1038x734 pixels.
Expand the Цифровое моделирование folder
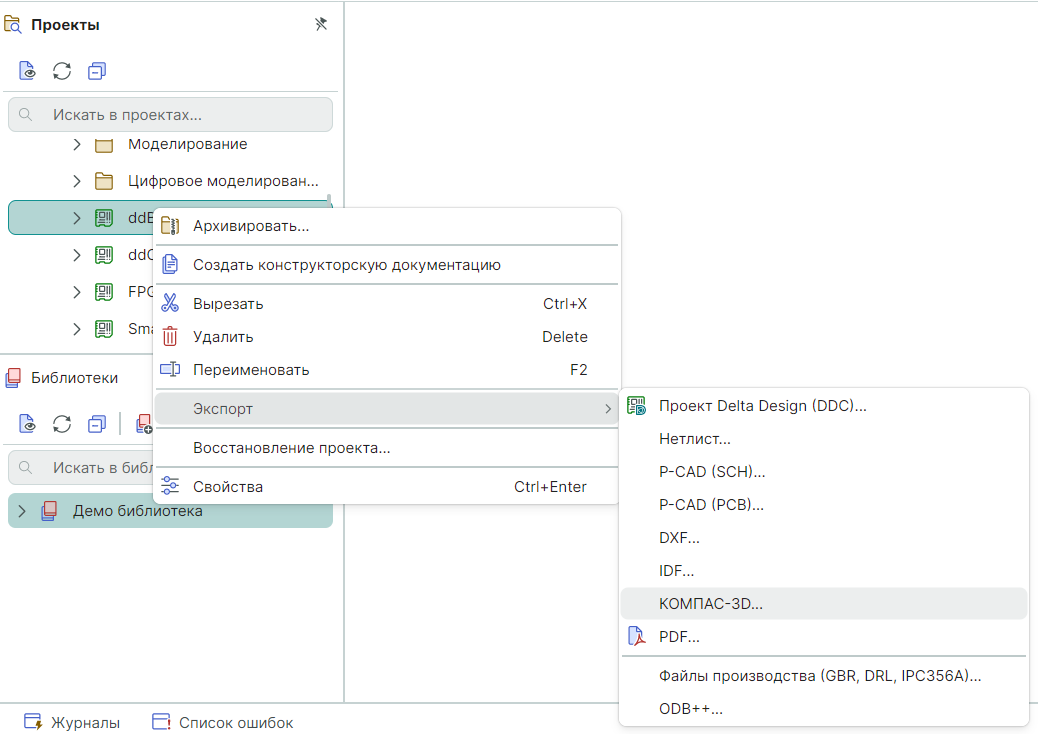tap(77, 181)
